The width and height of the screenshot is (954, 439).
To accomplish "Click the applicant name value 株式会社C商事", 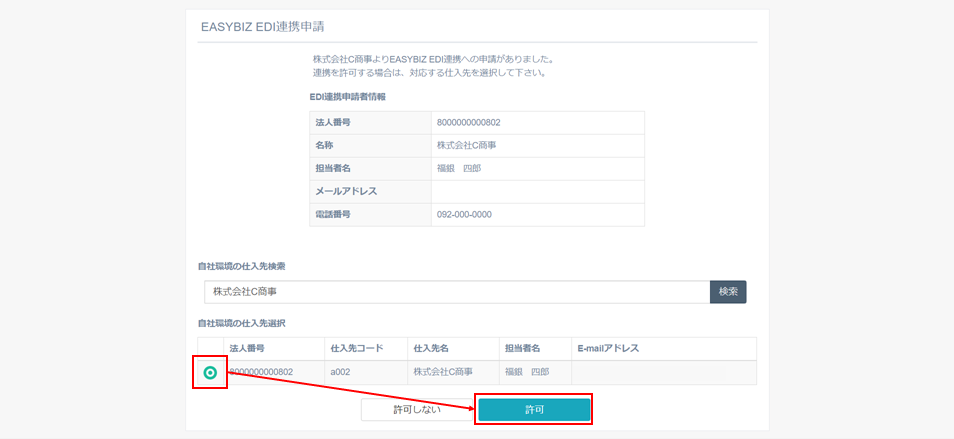I will pyautogui.click(x=467, y=145).
